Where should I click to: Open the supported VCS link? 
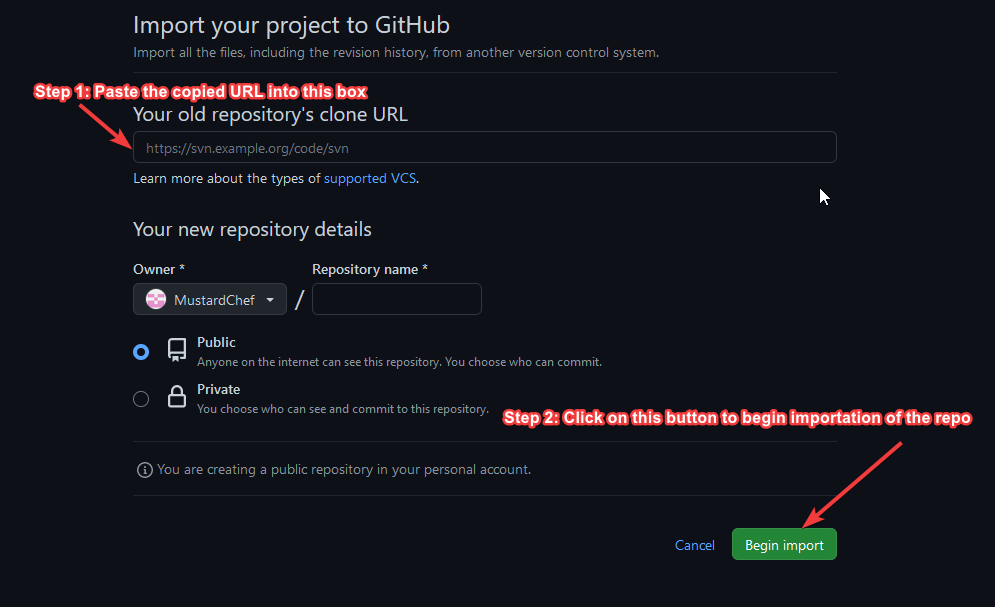[x=370, y=179]
